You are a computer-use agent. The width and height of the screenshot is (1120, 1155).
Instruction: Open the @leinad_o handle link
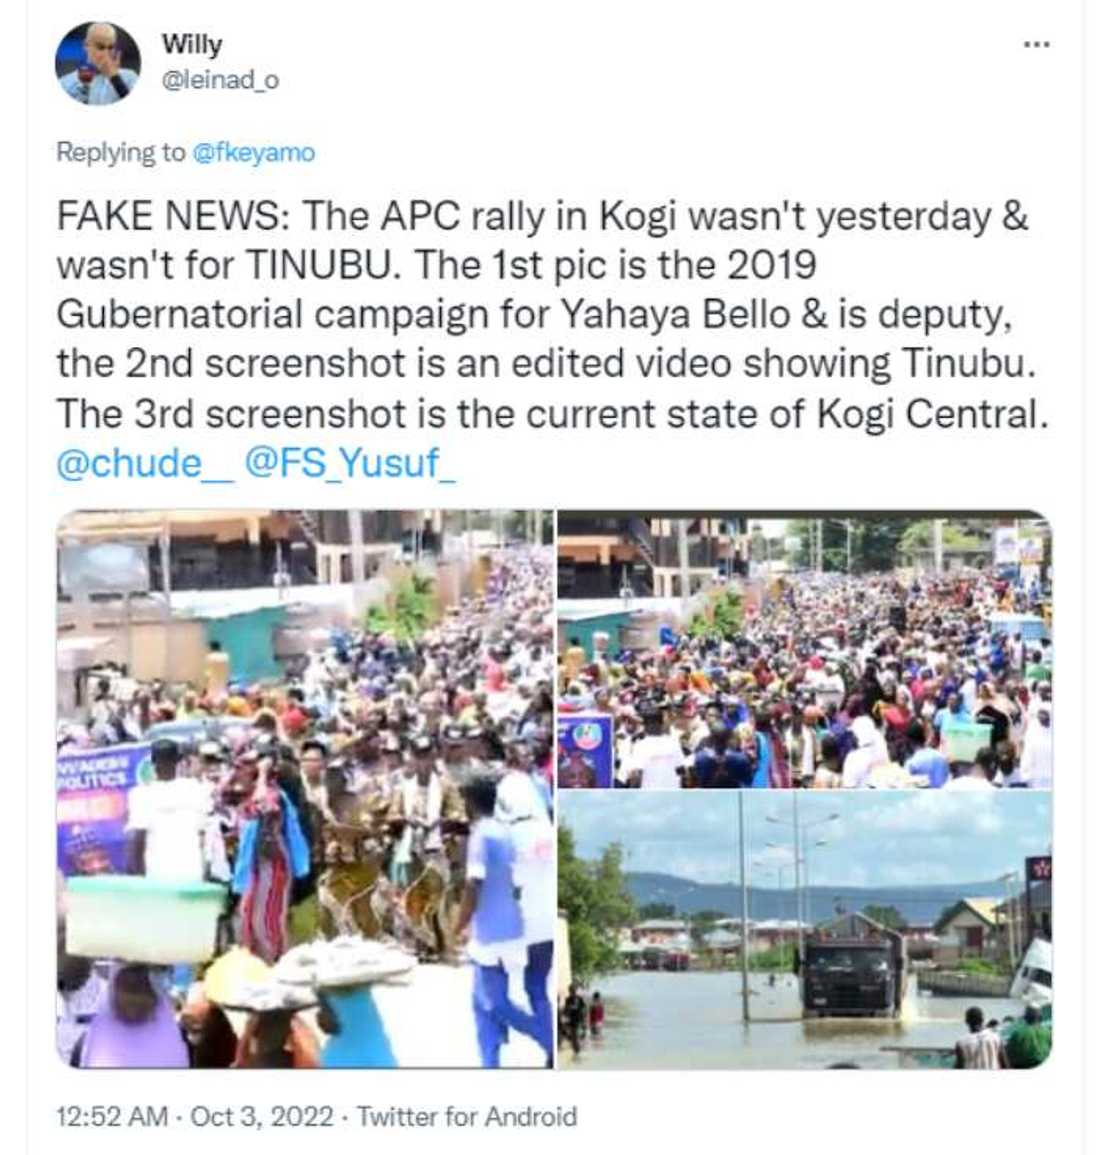220,81
